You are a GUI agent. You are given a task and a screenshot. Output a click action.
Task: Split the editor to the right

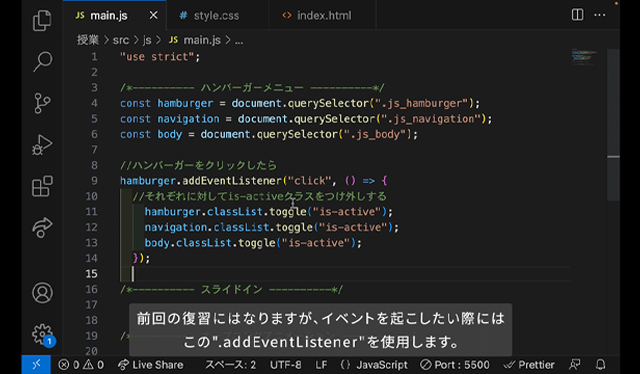[x=577, y=15]
